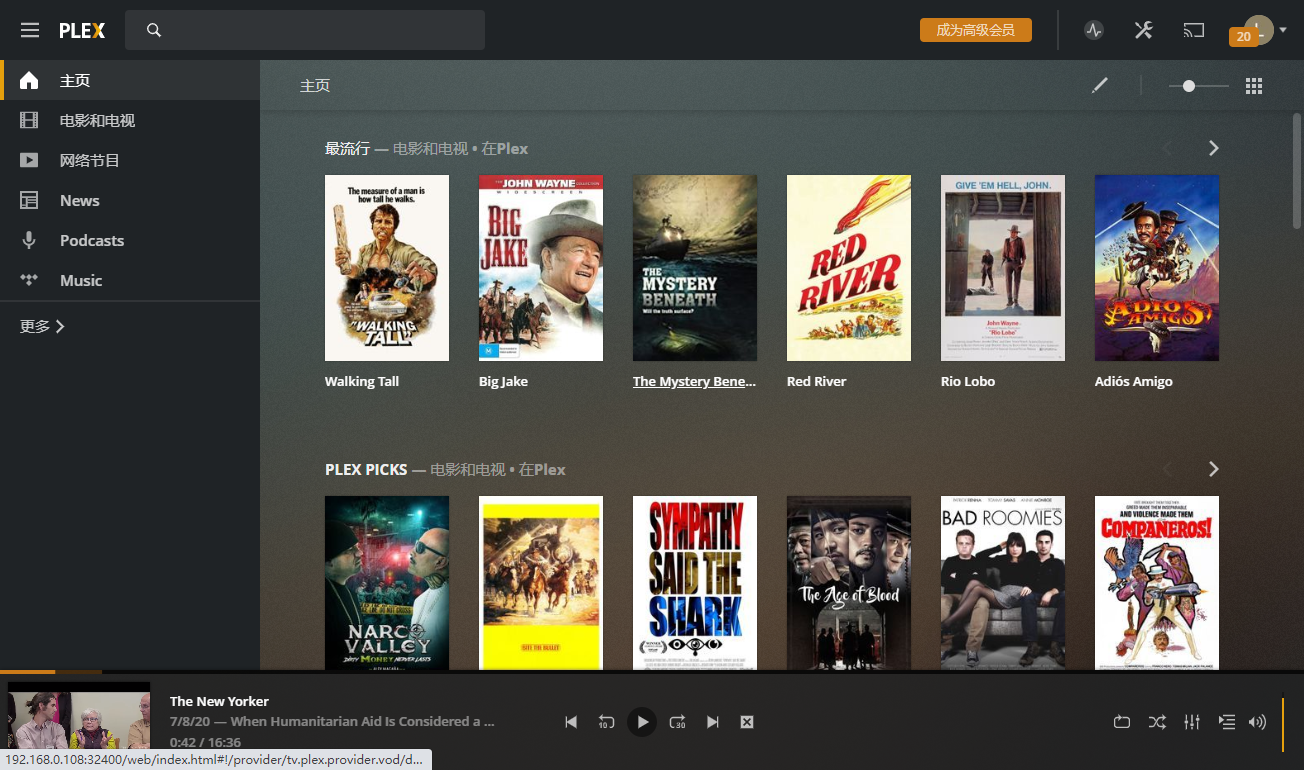Viewport: 1304px width, 770px height.
Task: Open 电影和电视 in the sidebar
Action: tap(97, 120)
